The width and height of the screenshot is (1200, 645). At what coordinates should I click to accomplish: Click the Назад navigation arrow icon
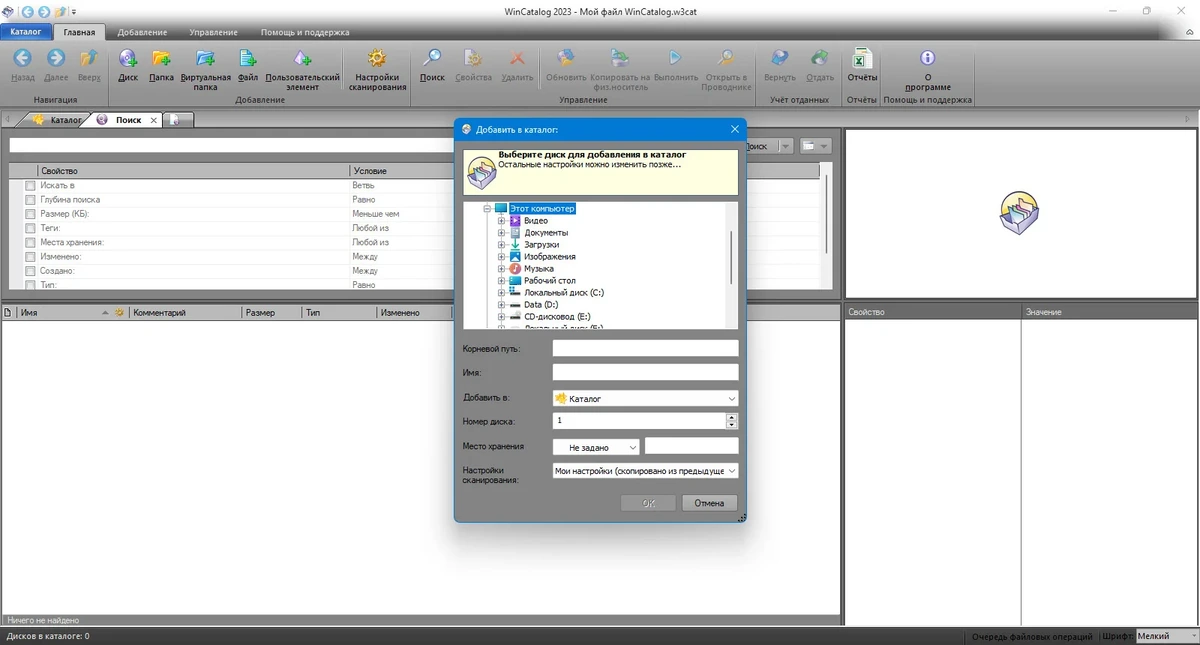point(22,58)
